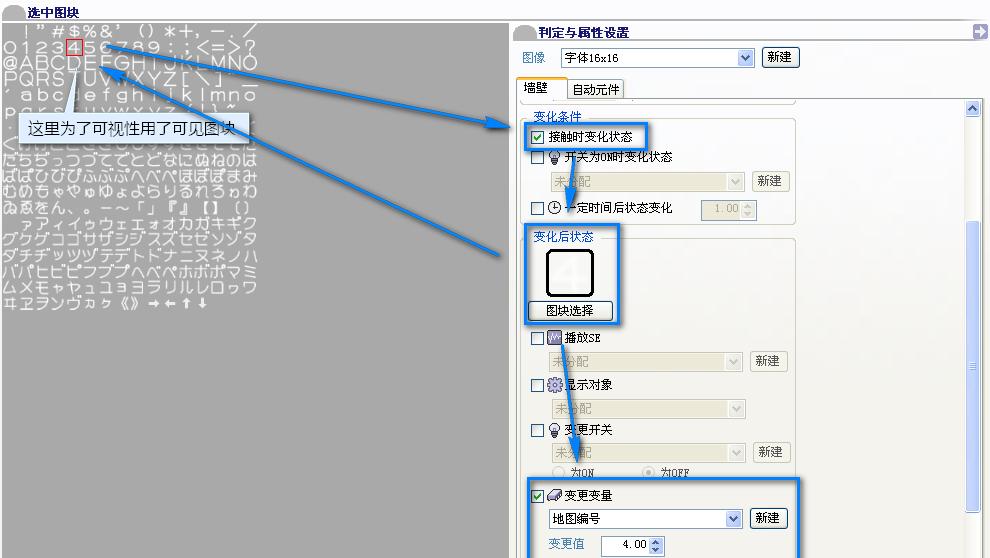Click the properties panel scrollbar thumb
Screen dimensions: 990x558
[972, 366]
